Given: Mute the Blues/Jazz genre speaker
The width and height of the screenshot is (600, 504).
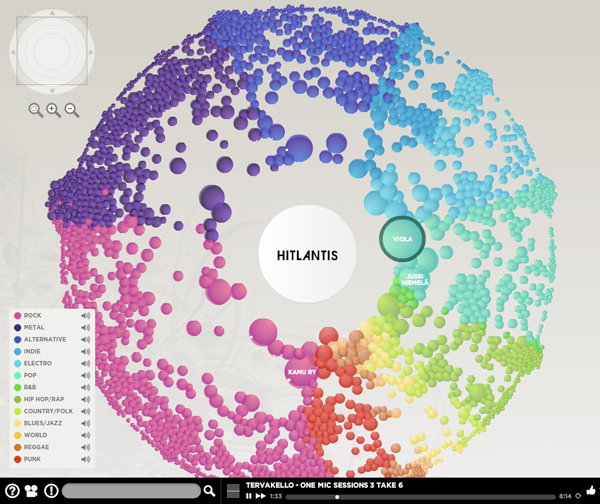Looking at the screenshot, I should pos(86,423).
